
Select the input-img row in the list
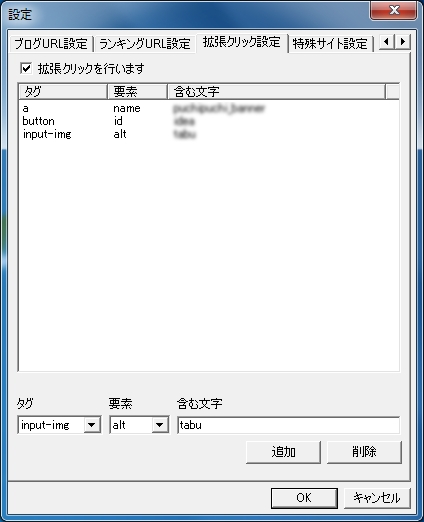(209, 134)
